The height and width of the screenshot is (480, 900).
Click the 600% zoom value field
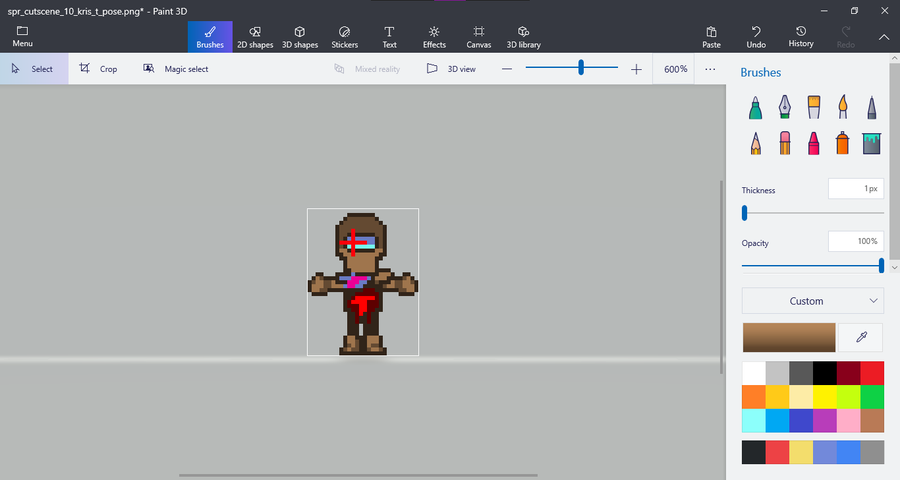pos(675,69)
